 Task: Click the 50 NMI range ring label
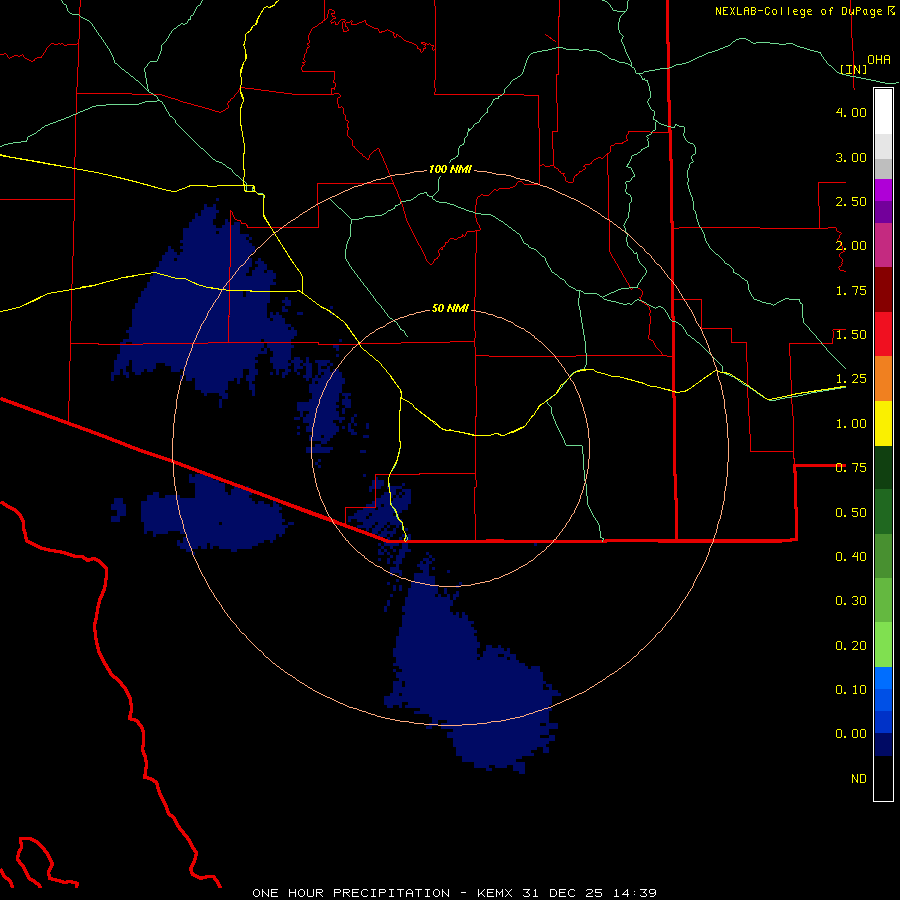[x=450, y=308]
